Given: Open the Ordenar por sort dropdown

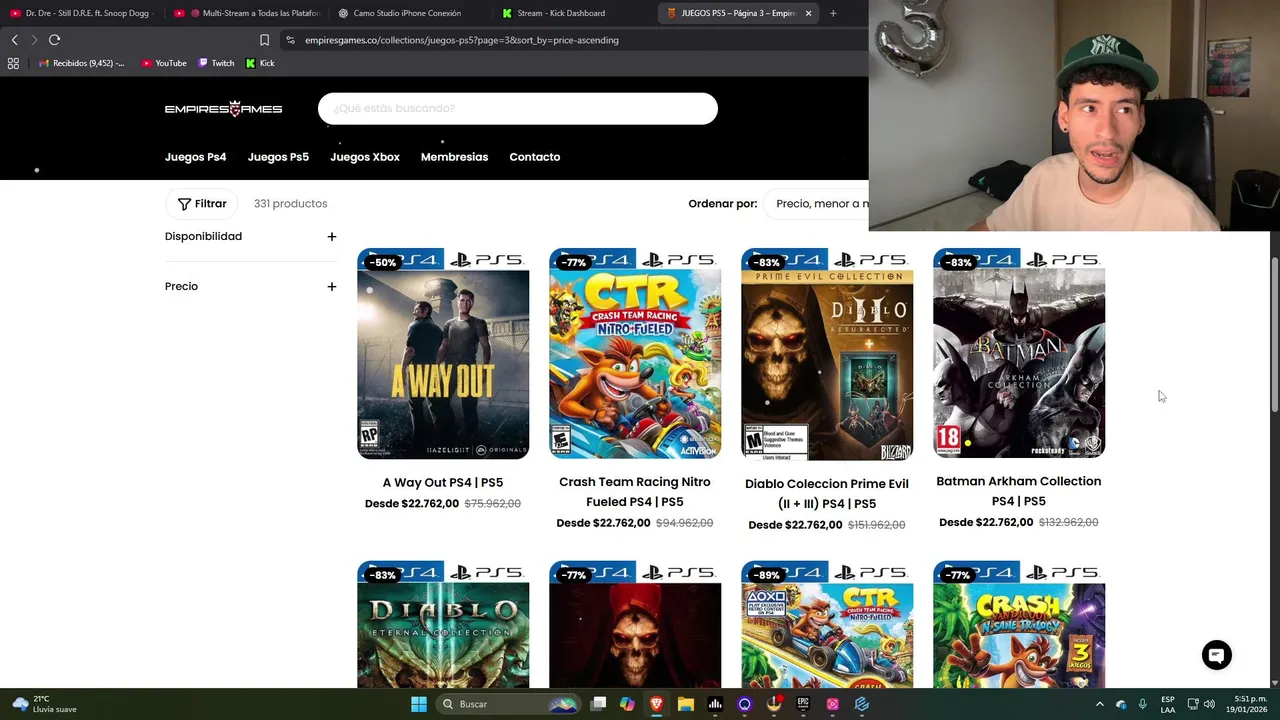Looking at the screenshot, I should [817, 204].
